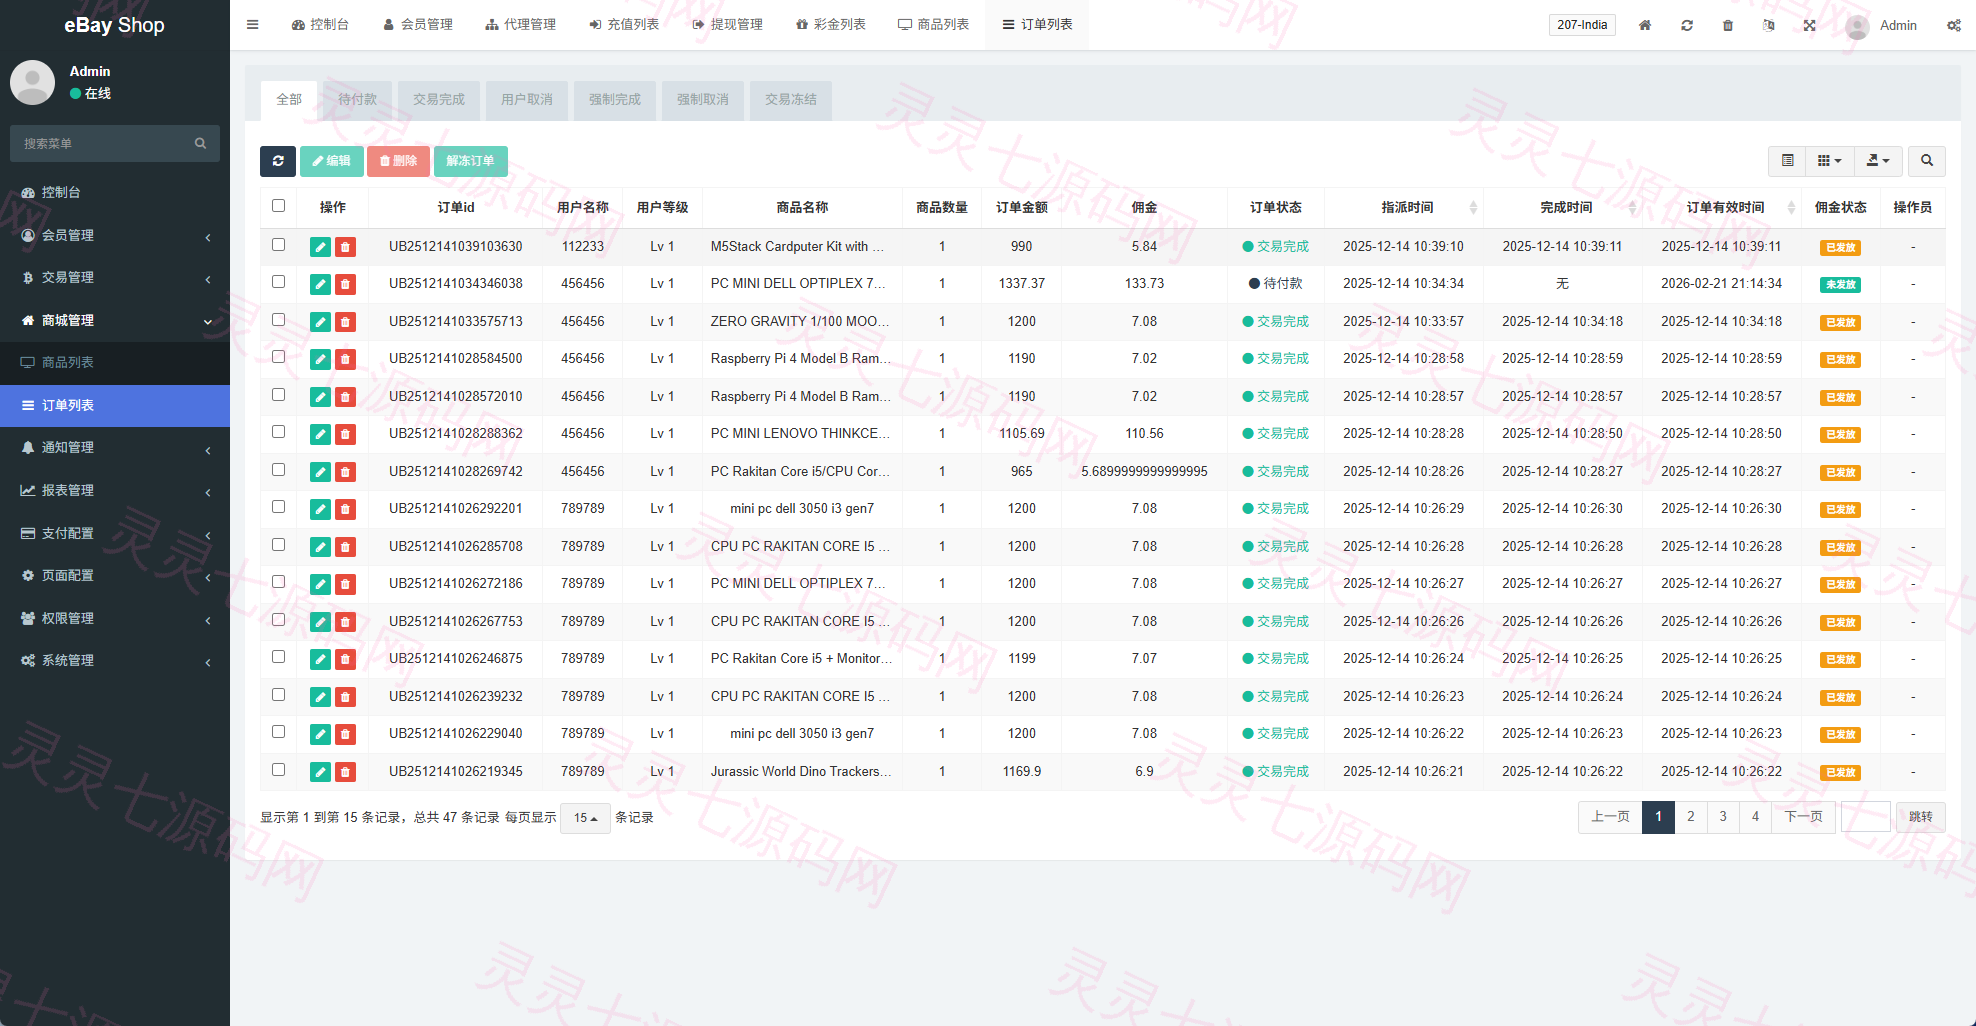
Task: Switch to the 待付款 filter tab
Action: pyautogui.click(x=357, y=100)
